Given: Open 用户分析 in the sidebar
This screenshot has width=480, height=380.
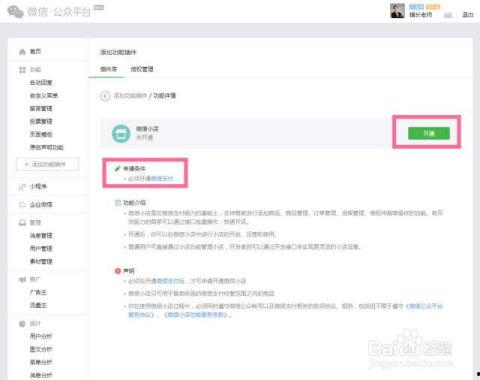Looking at the screenshot, I should 41,336.
